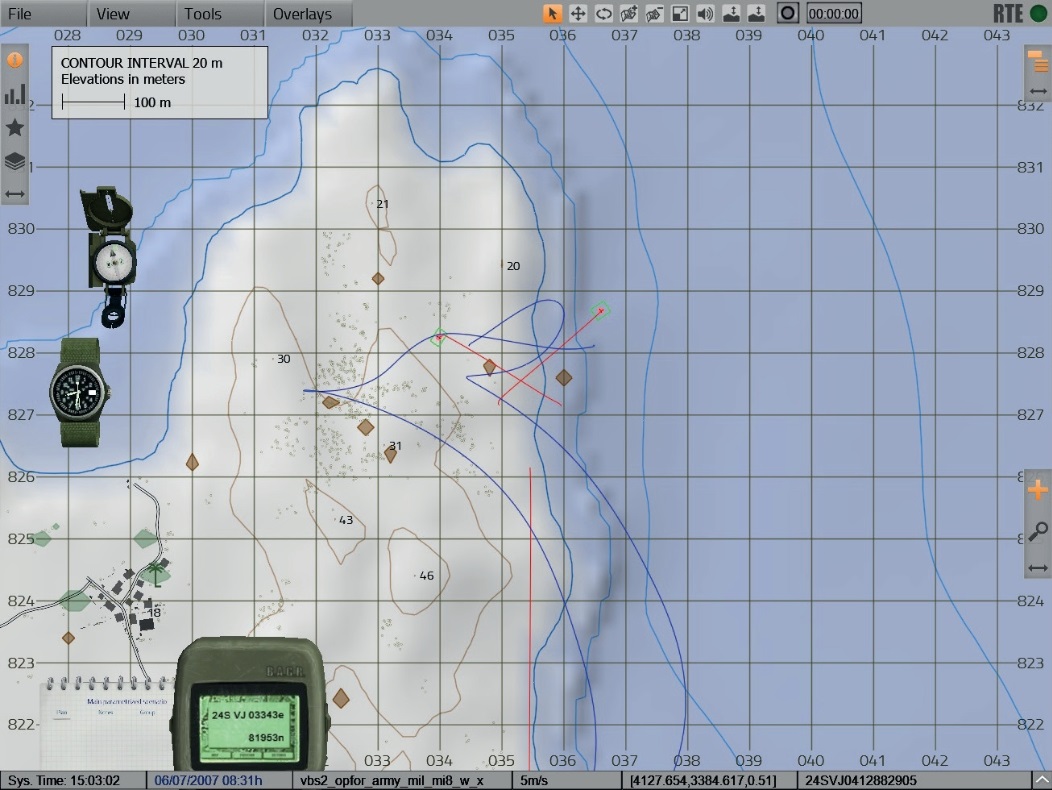The image size is (1052, 790).
Task: Open the star favorites panel
Action: coord(15,127)
